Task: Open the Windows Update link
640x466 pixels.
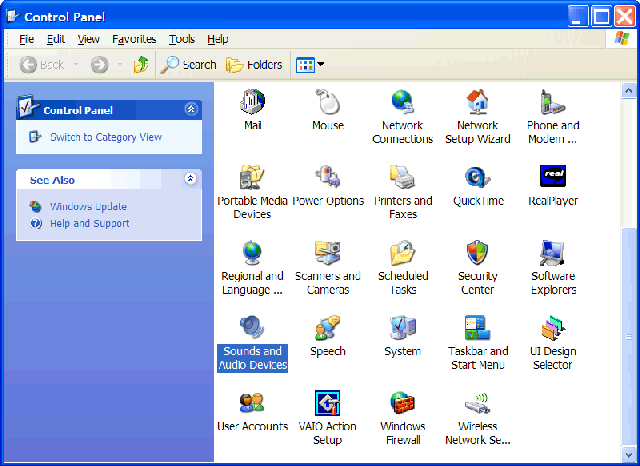Action: (x=88, y=206)
